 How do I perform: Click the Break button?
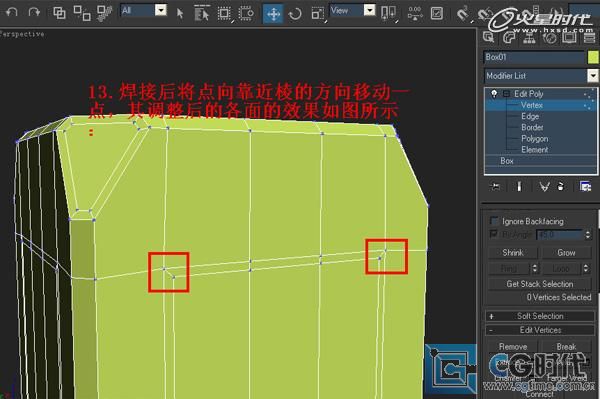tap(566, 347)
